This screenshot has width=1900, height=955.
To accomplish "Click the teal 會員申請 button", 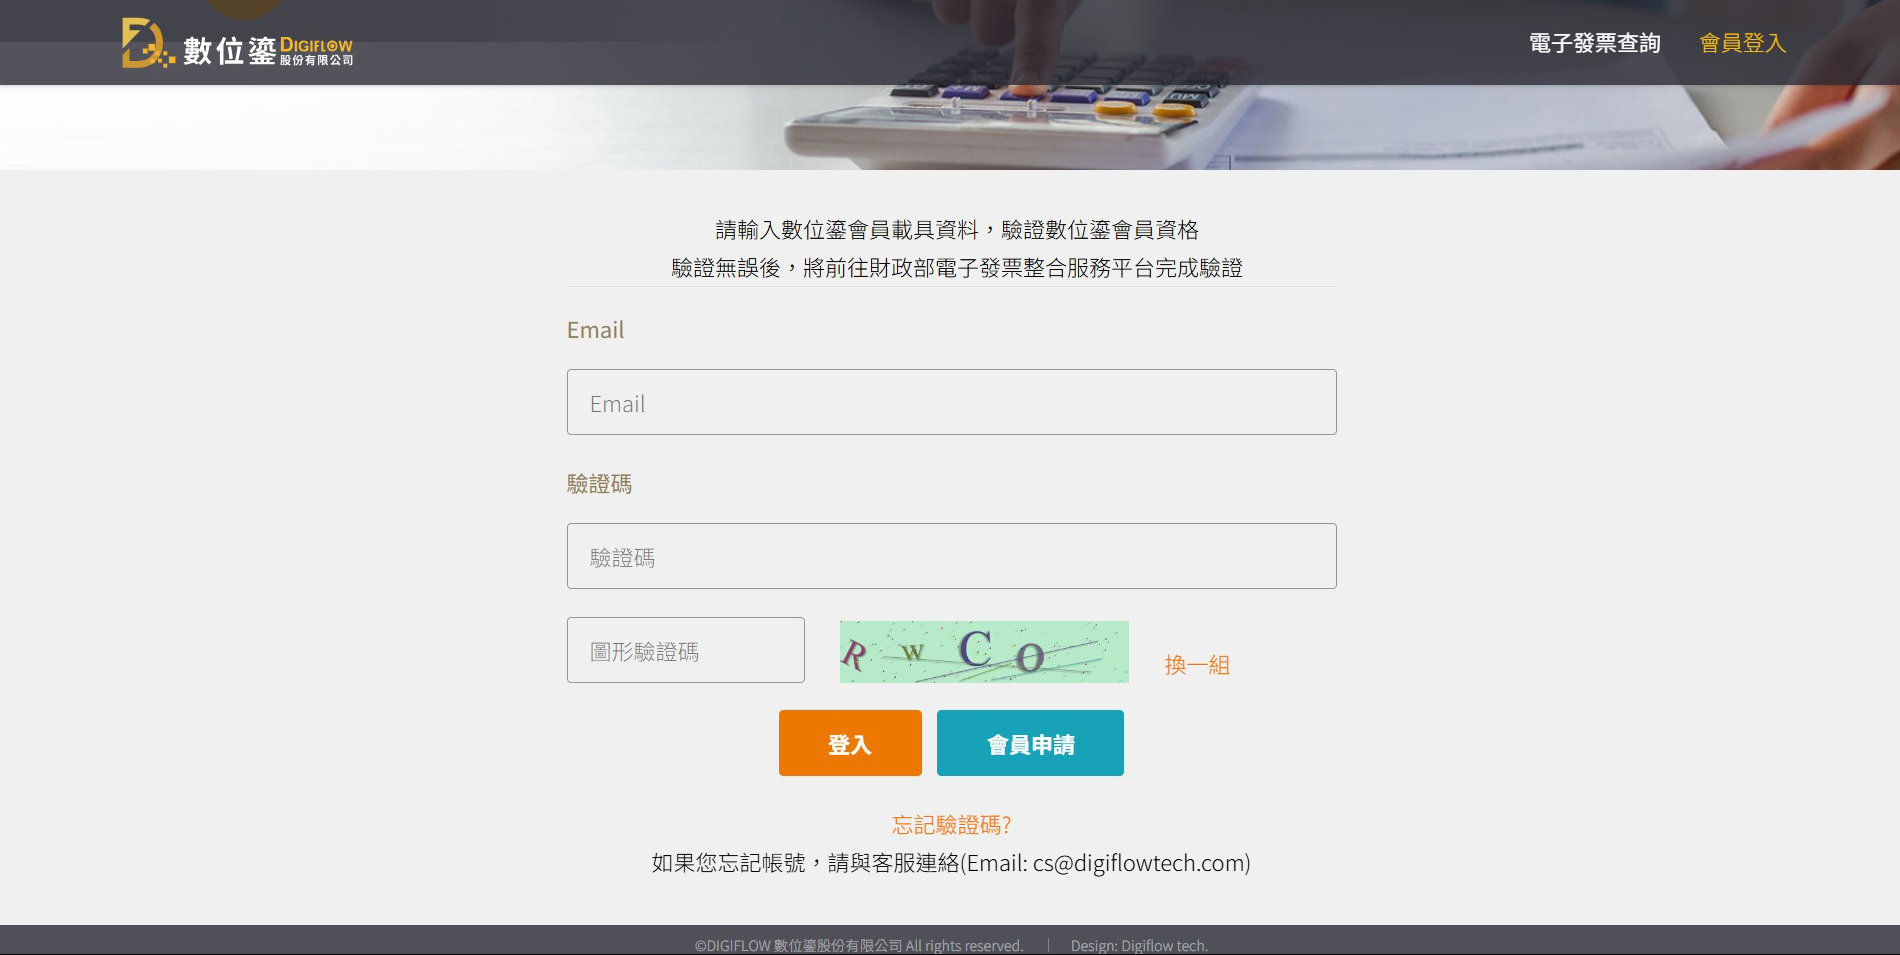I will click(1030, 743).
